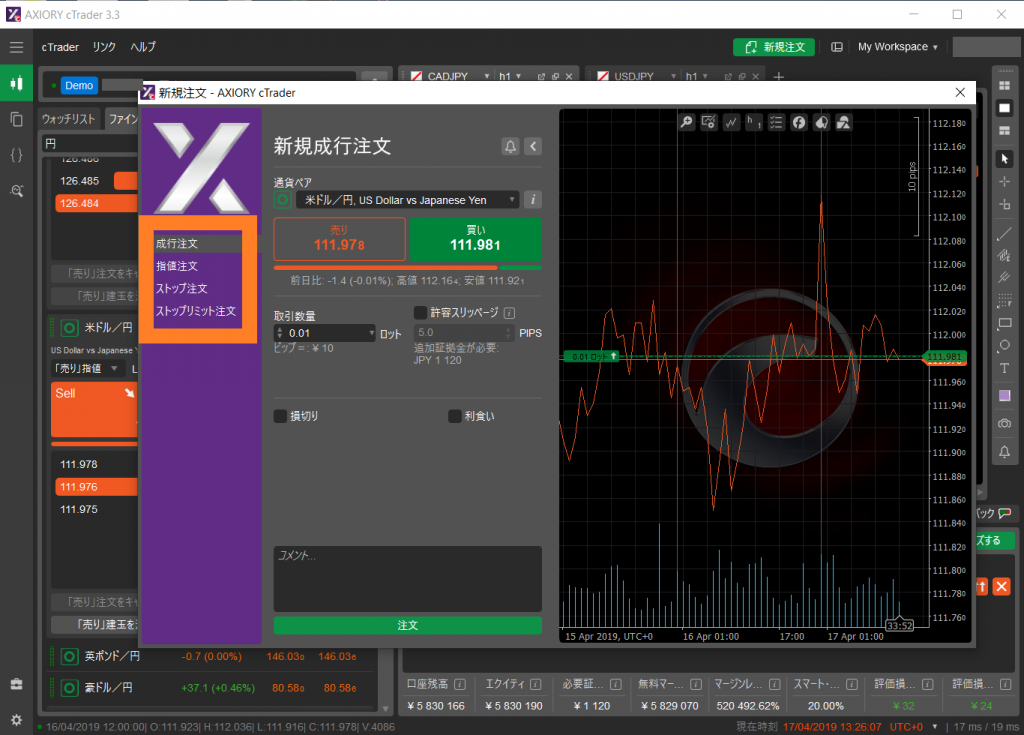
Task: Click the 円 watchlist search field
Action: click(x=90, y=143)
